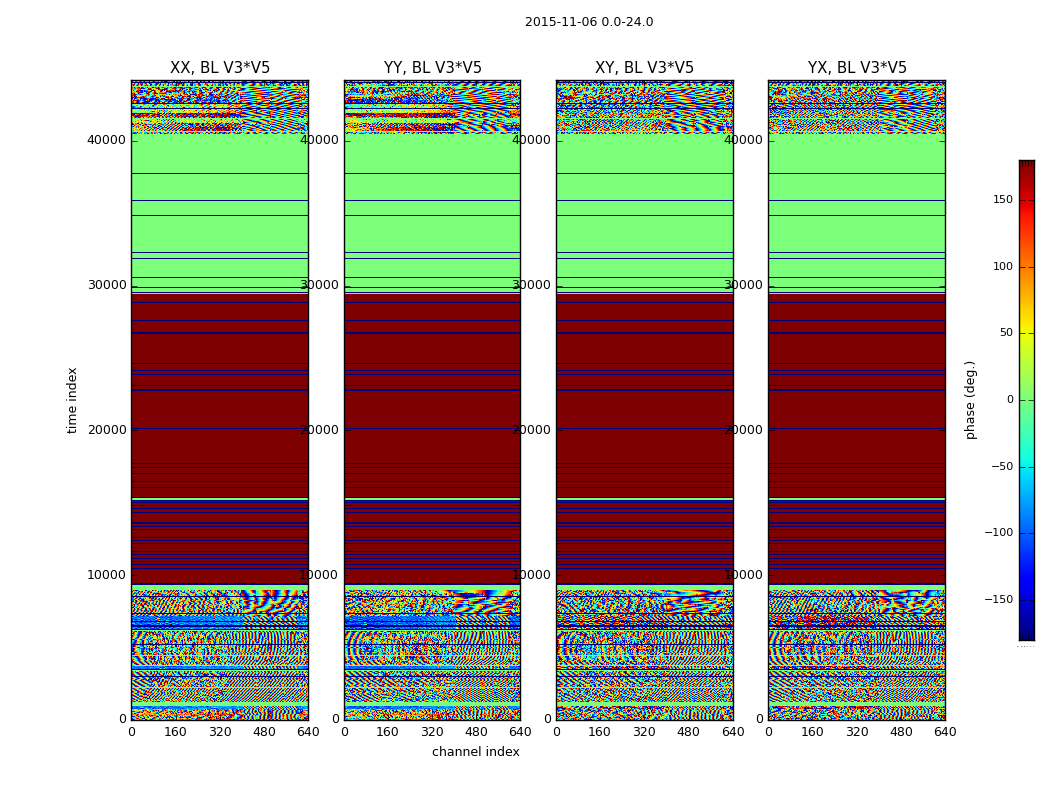
Task: Click the 10000 time tick of the XX plot
Action: [106, 574]
